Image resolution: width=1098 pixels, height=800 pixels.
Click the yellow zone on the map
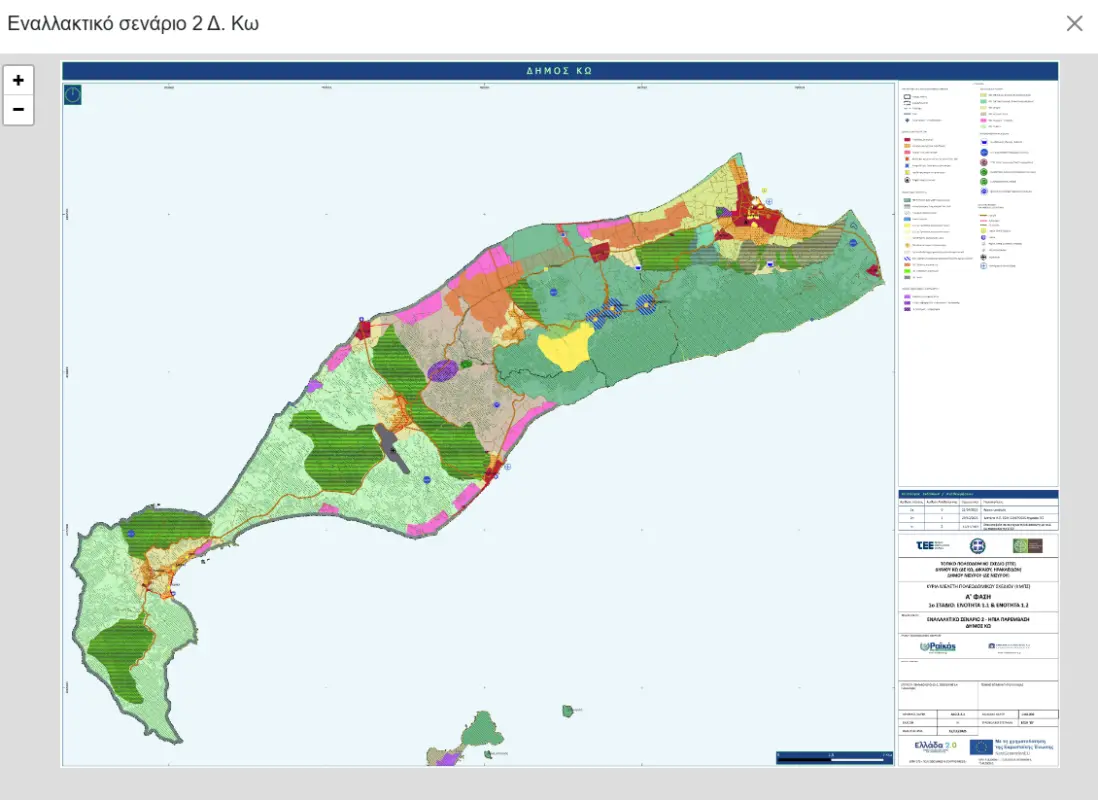pyautogui.click(x=566, y=346)
